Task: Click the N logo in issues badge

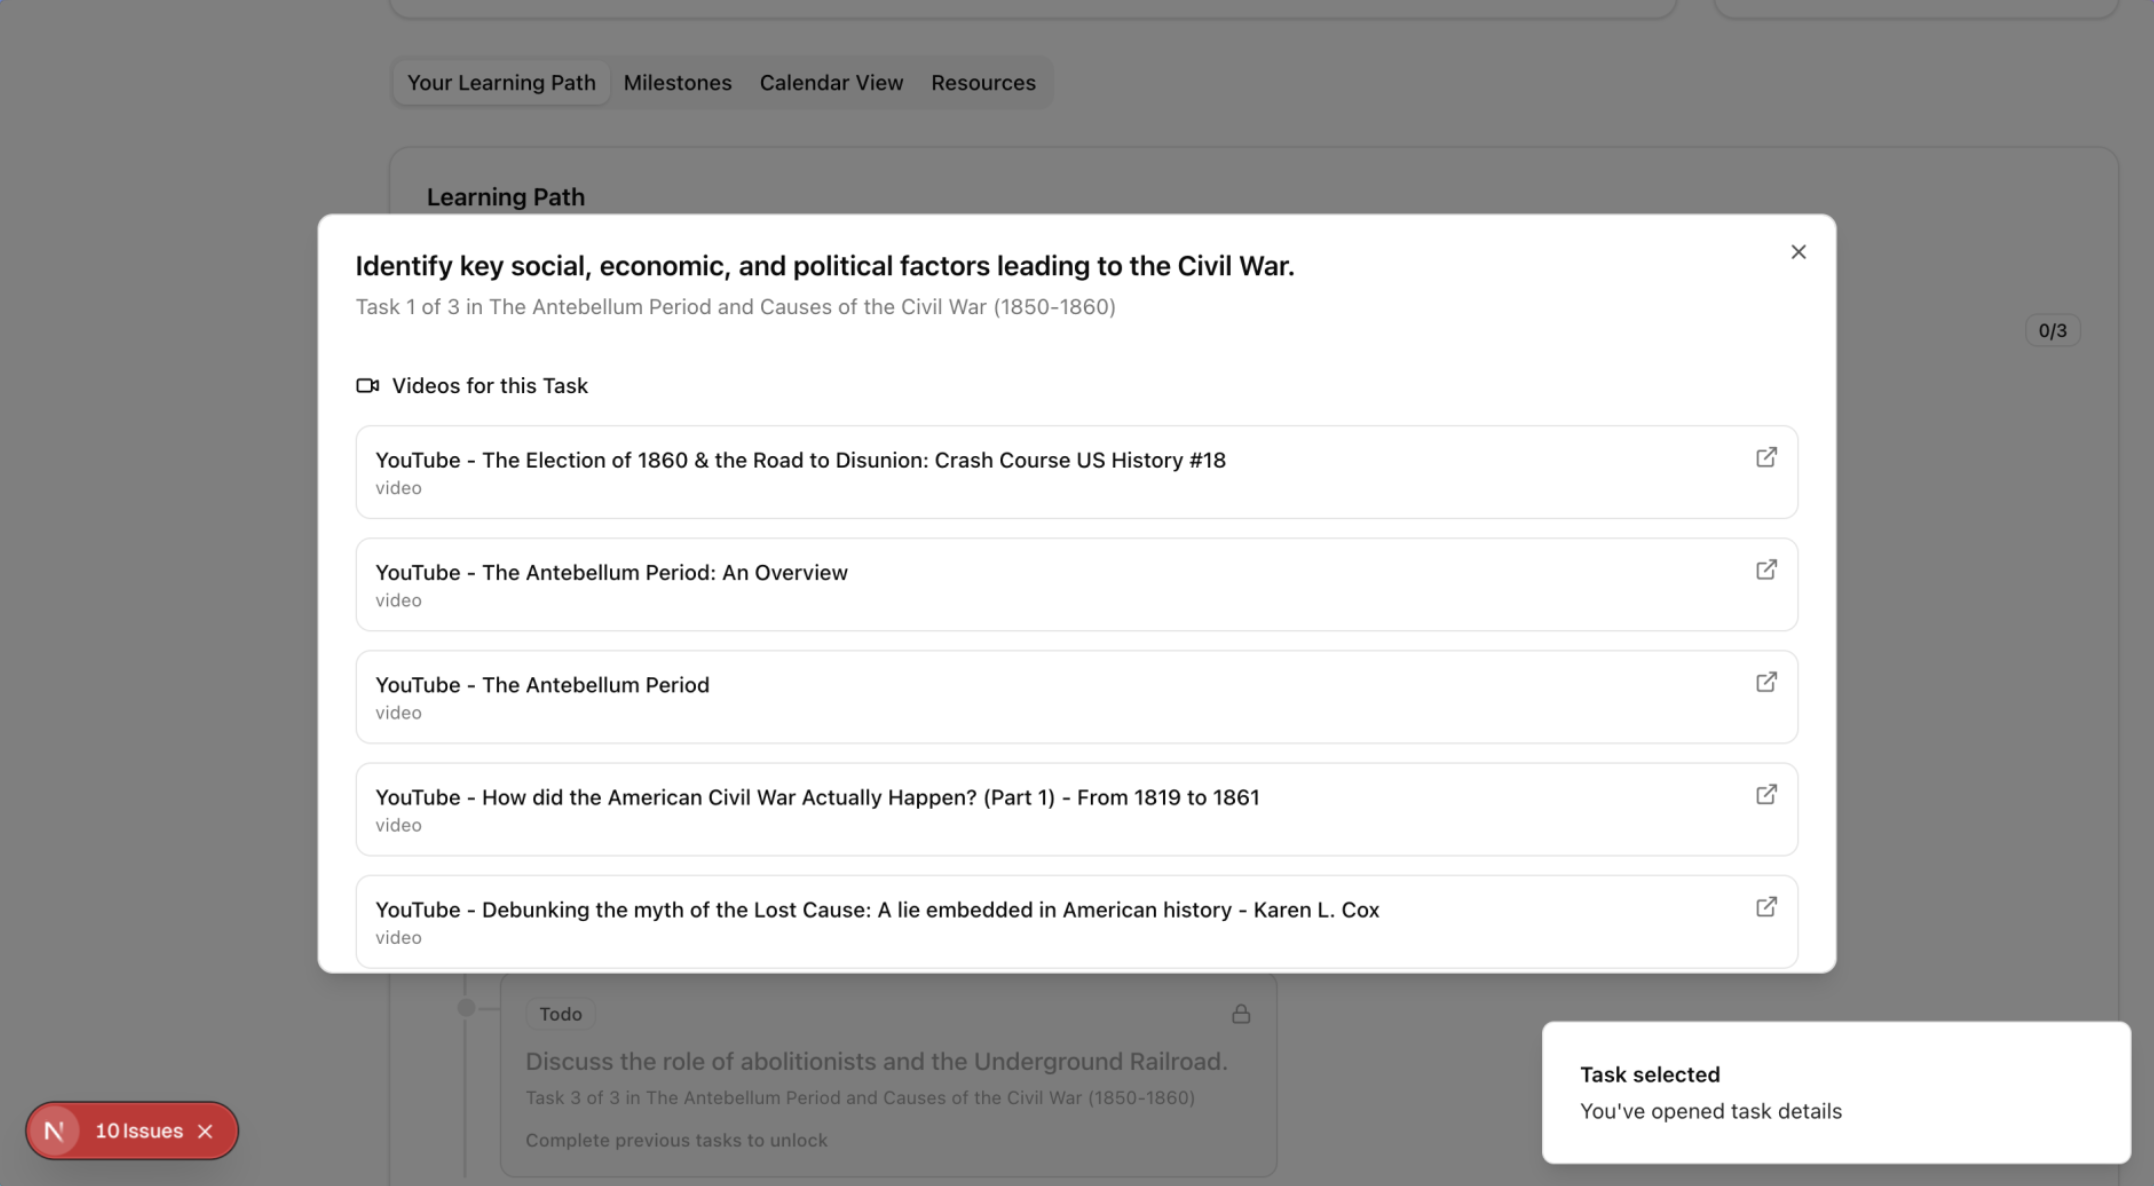Action: (54, 1131)
